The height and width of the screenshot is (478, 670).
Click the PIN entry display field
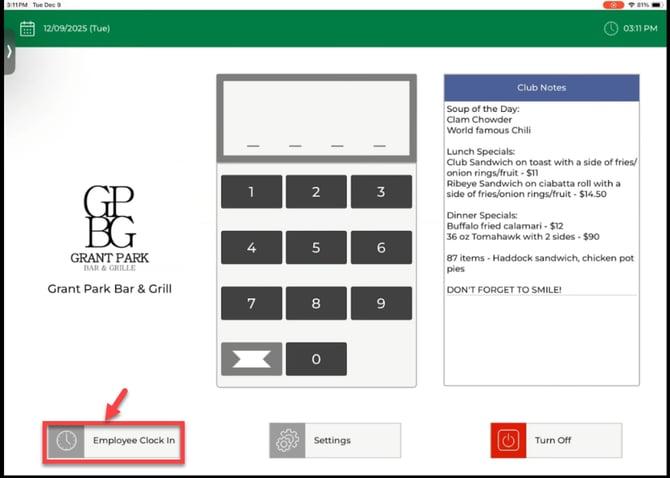316,119
